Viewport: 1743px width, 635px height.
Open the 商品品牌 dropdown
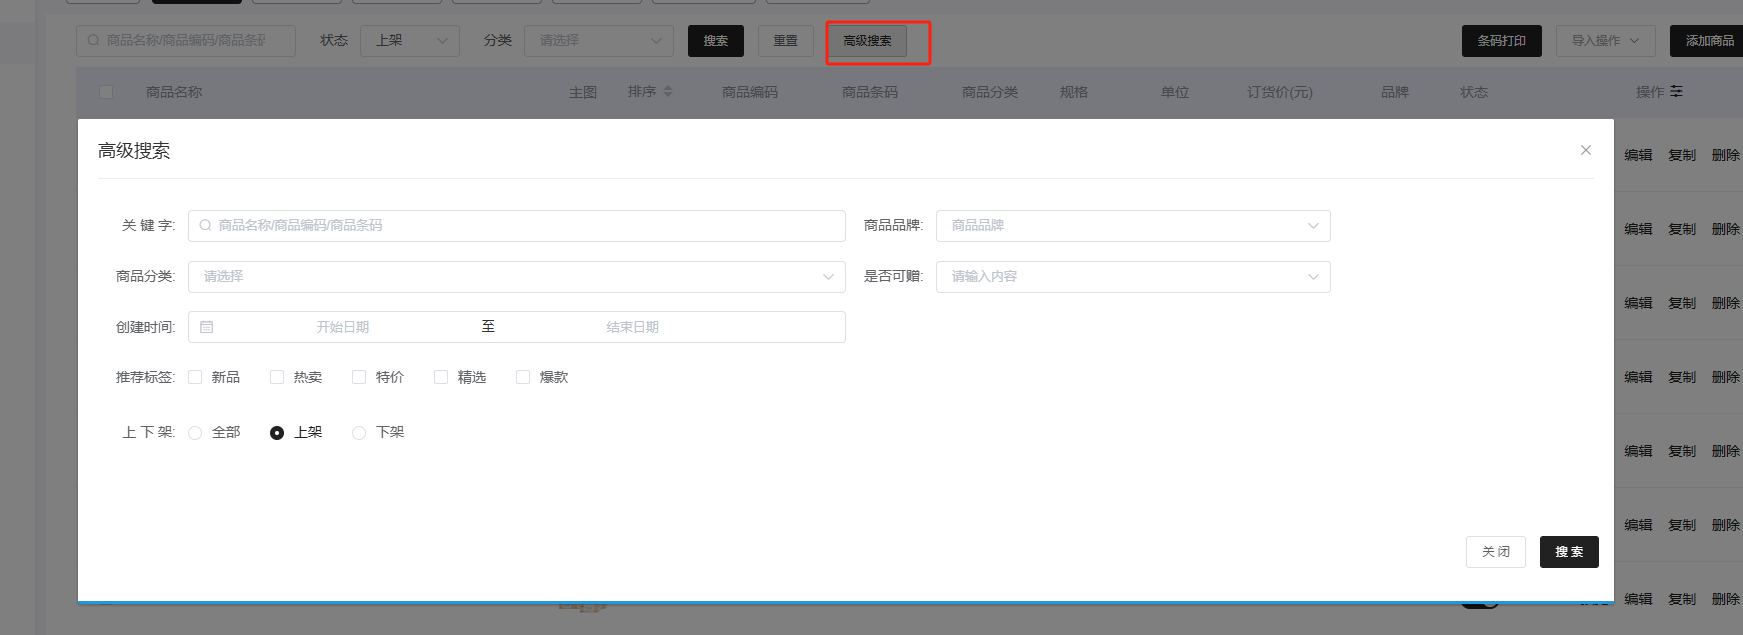pos(1132,226)
